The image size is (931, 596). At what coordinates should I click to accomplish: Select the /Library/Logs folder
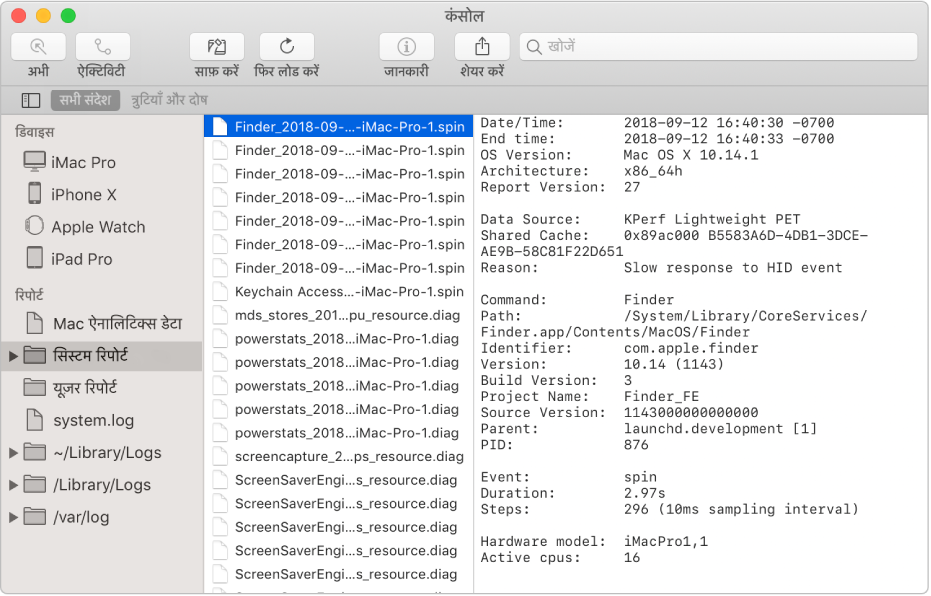pyautogui.click(x=102, y=485)
